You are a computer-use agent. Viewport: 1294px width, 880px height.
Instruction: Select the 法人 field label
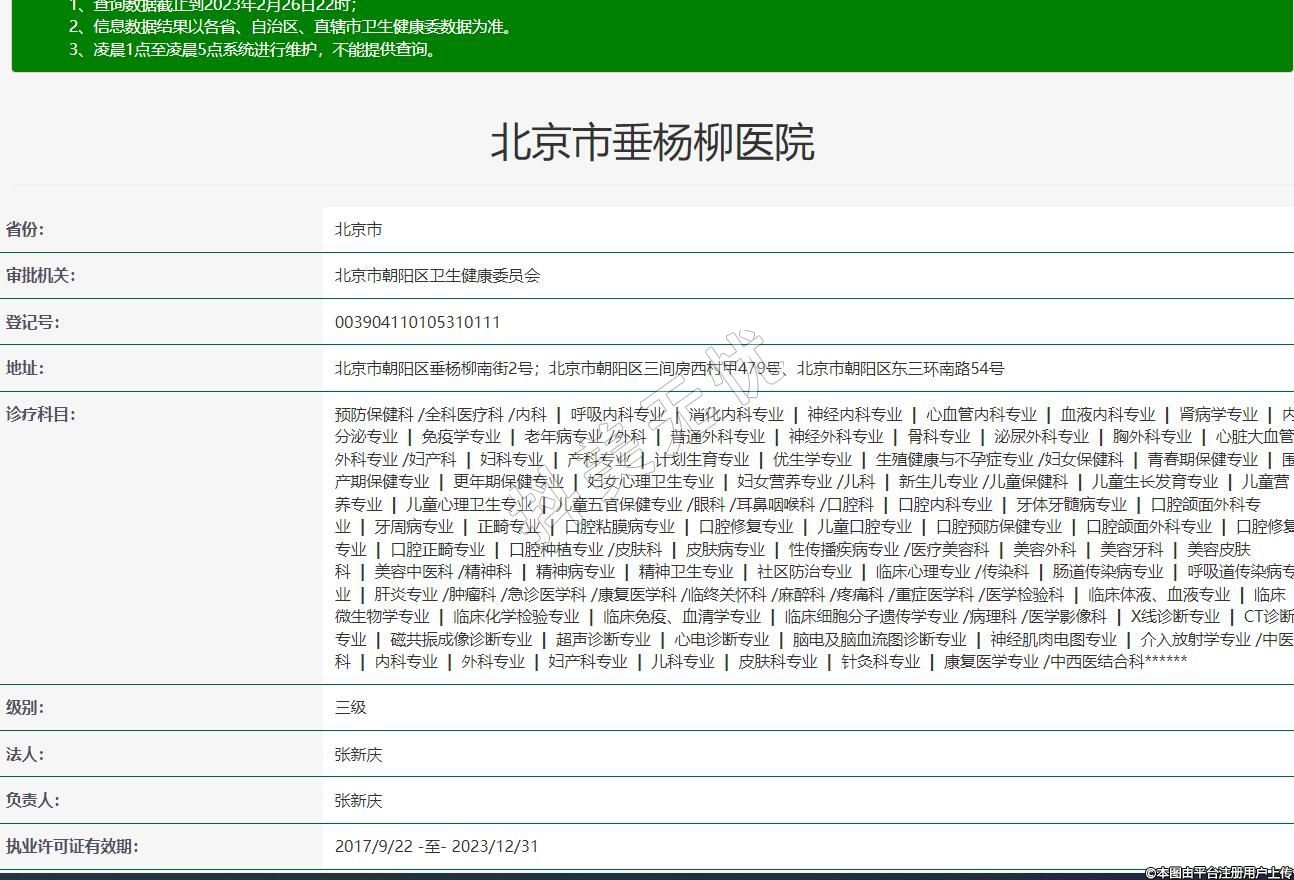[25, 754]
